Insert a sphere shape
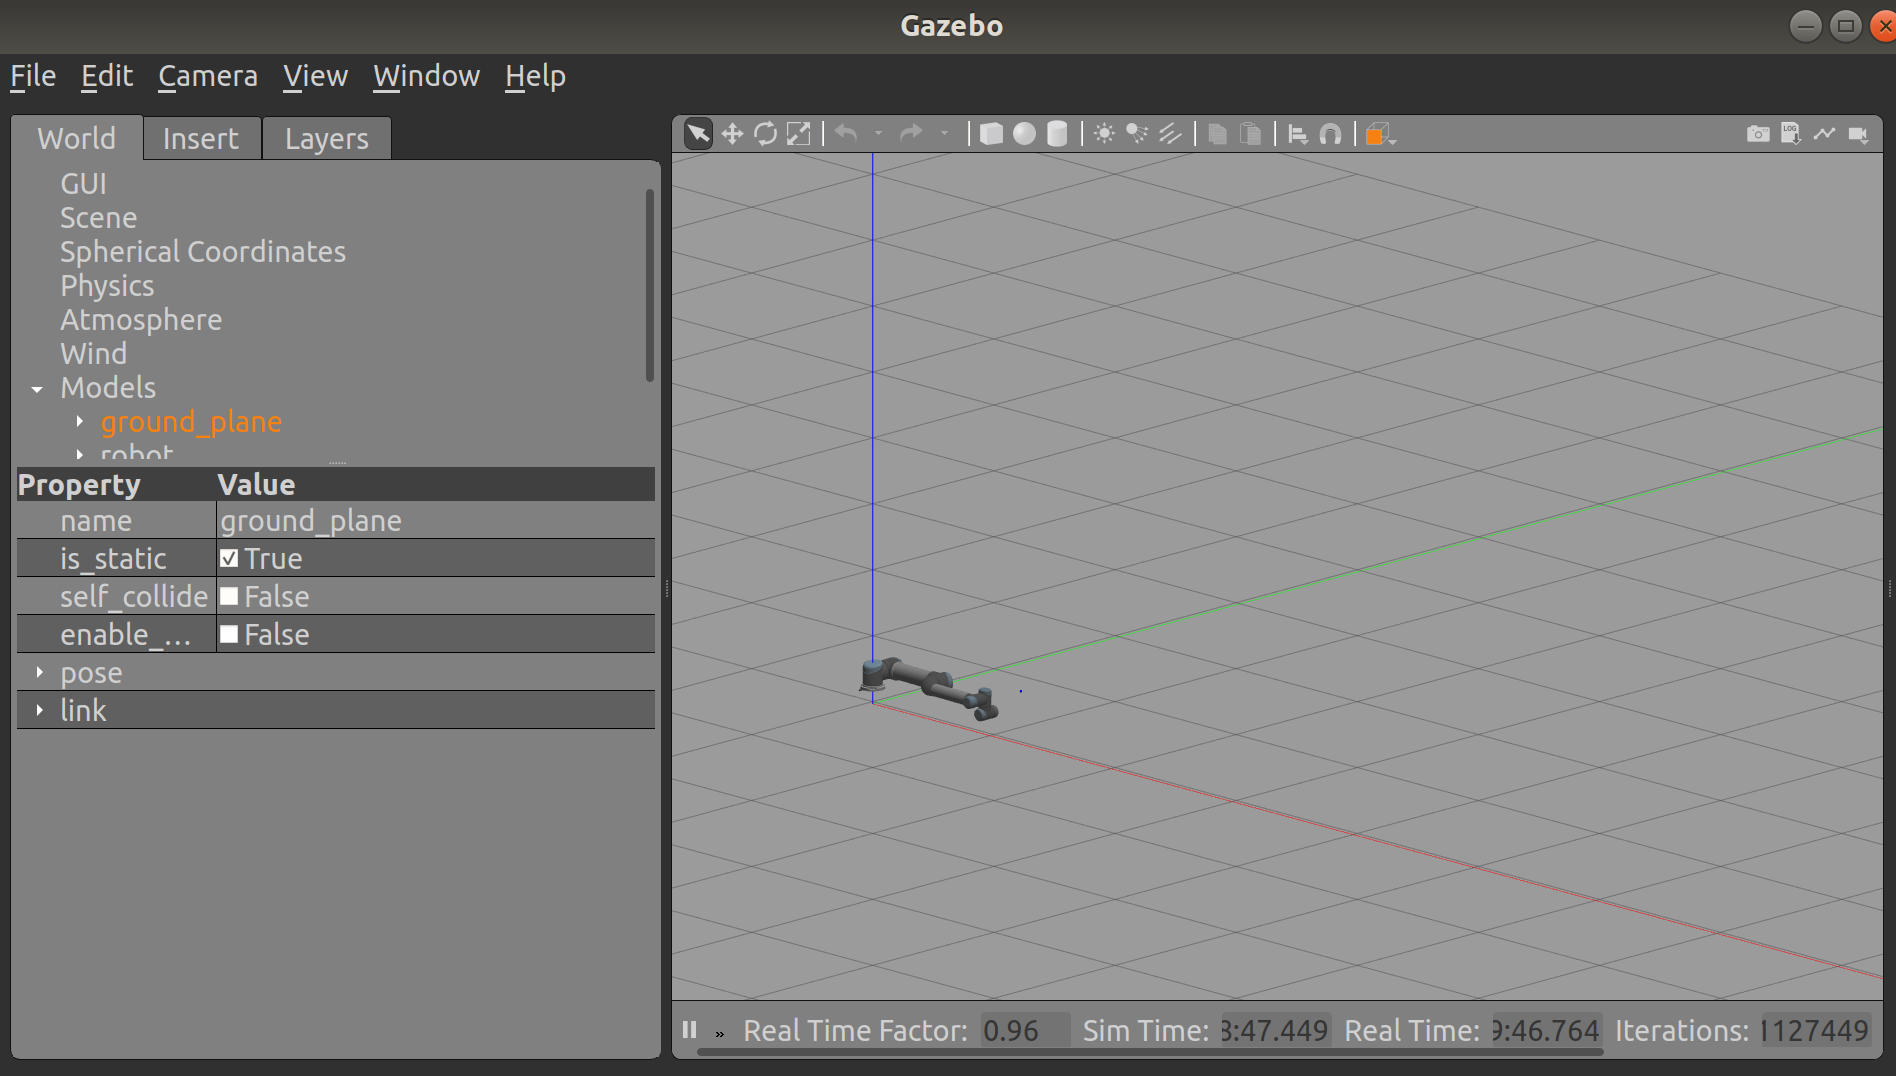The image size is (1896, 1076). [x=1024, y=134]
